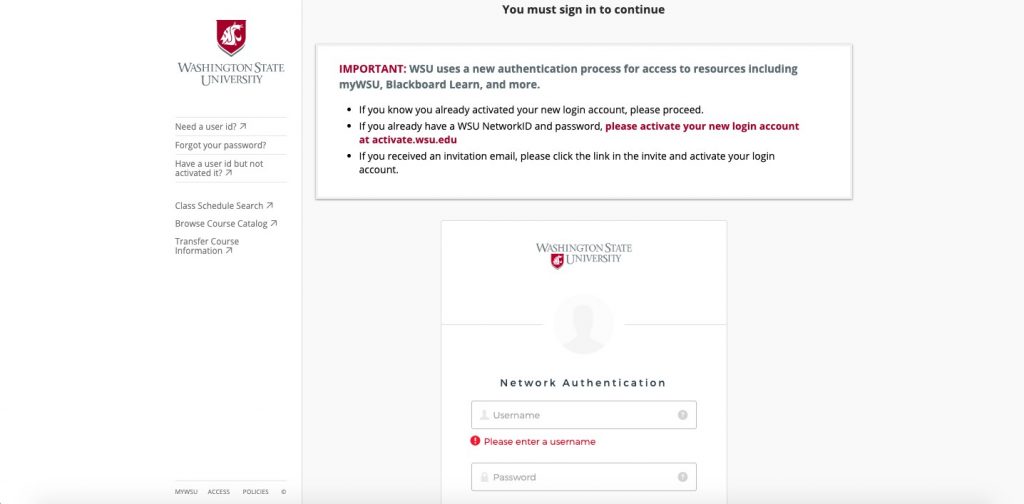The width and height of the screenshot is (1024, 504).
Task: Click the WSU cougar shield logo in sidebar
Action: [x=231, y=37]
